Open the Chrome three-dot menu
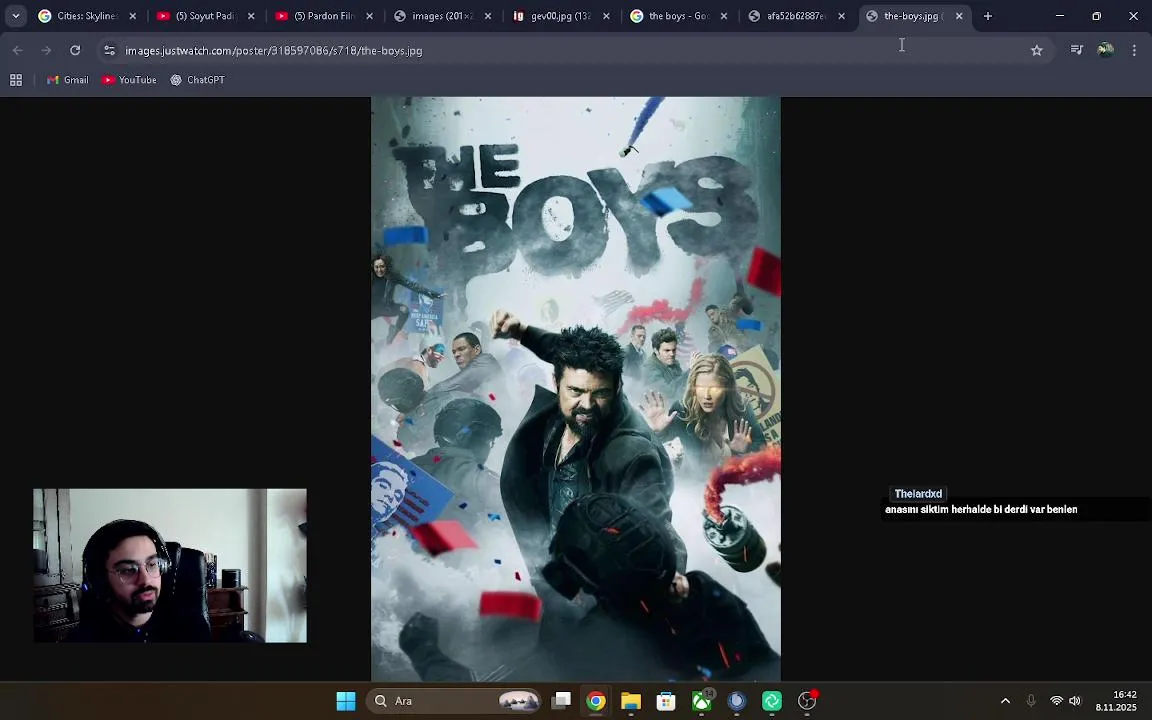Image resolution: width=1152 pixels, height=720 pixels. 1134,50
